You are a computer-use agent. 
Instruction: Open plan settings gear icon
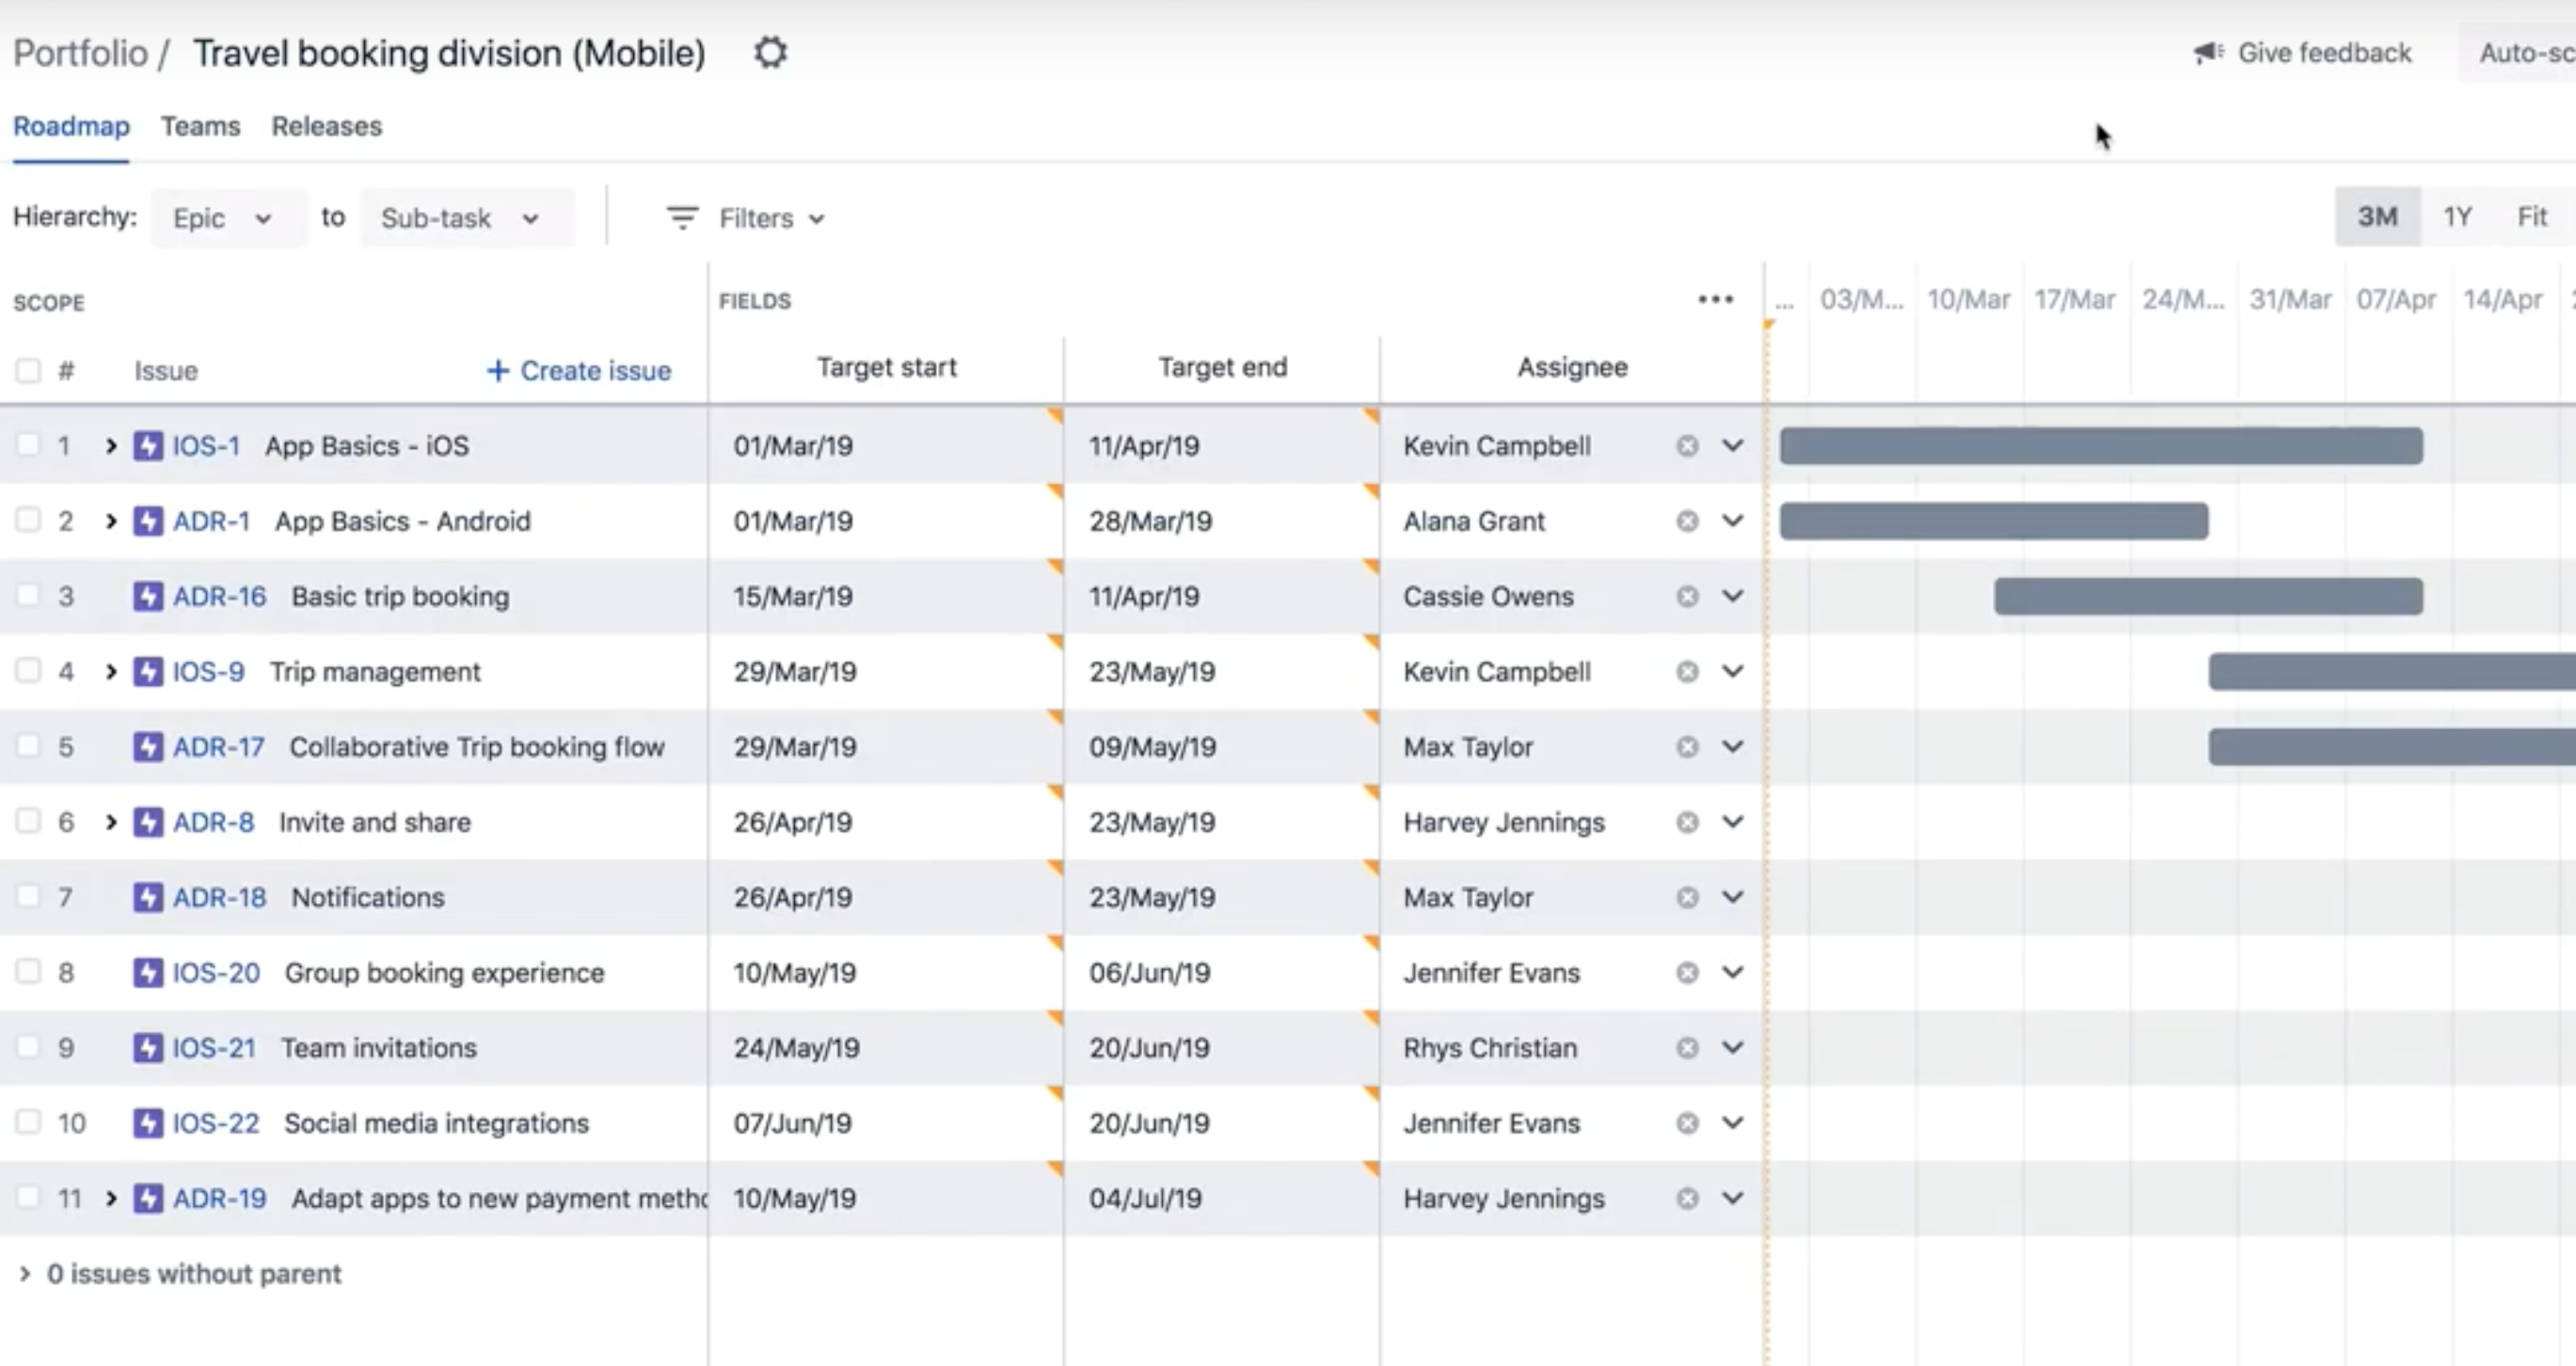point(770,52)
